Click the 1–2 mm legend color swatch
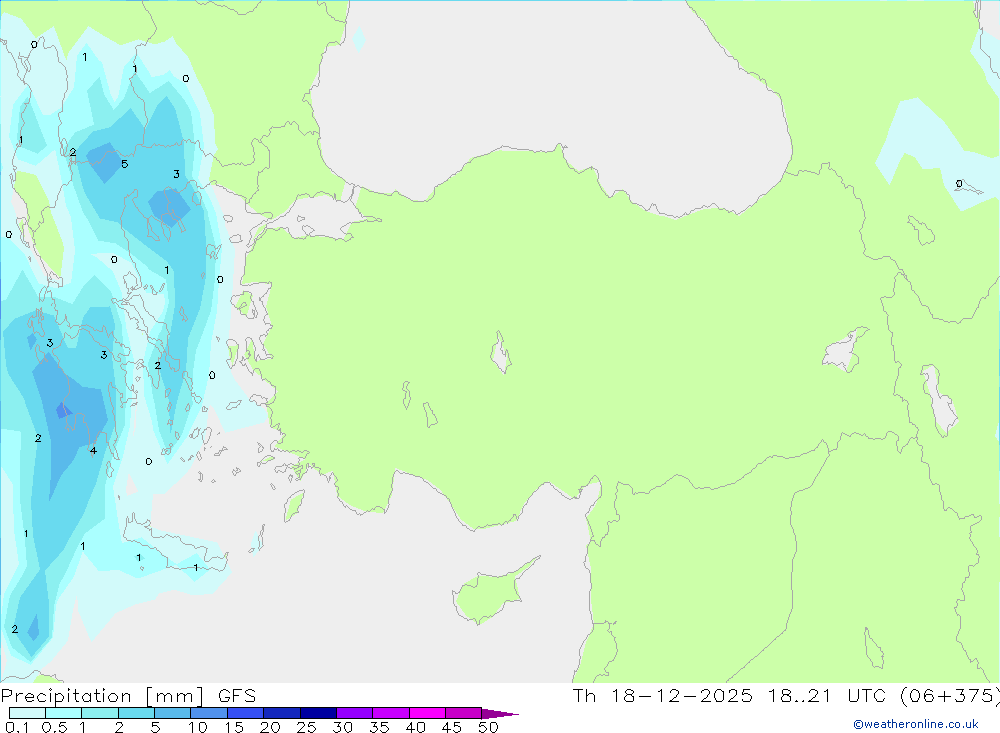The image size is (1000, 733). [x=100, y=713]
